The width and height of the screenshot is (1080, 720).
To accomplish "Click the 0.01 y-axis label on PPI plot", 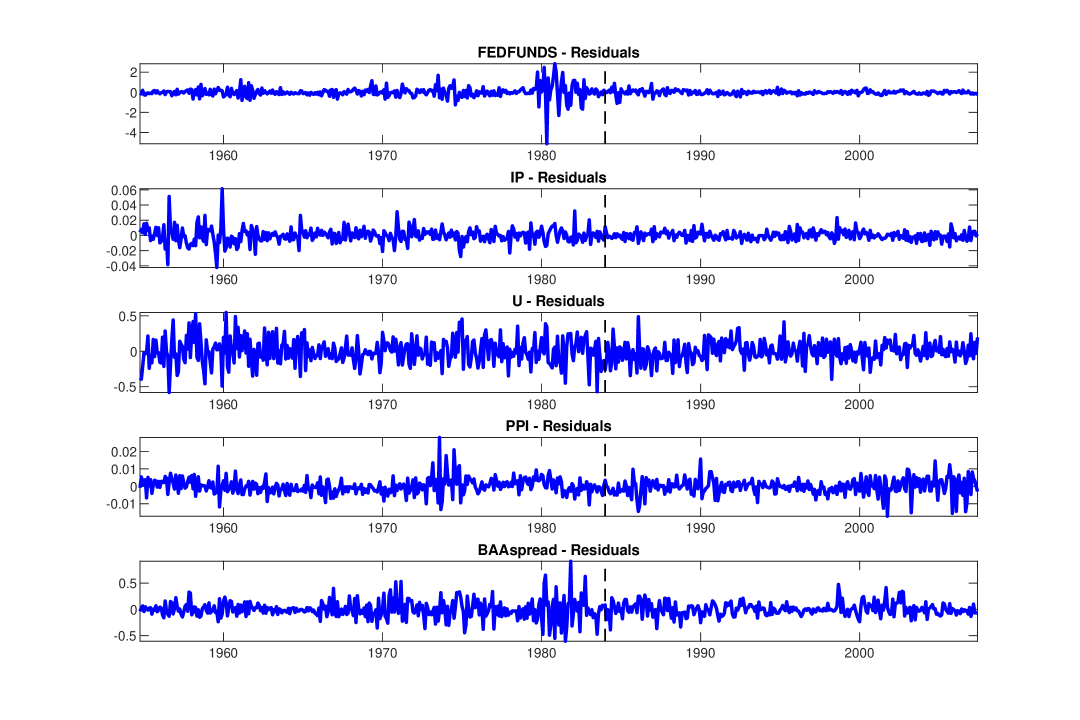I will [x=124, y=470].
